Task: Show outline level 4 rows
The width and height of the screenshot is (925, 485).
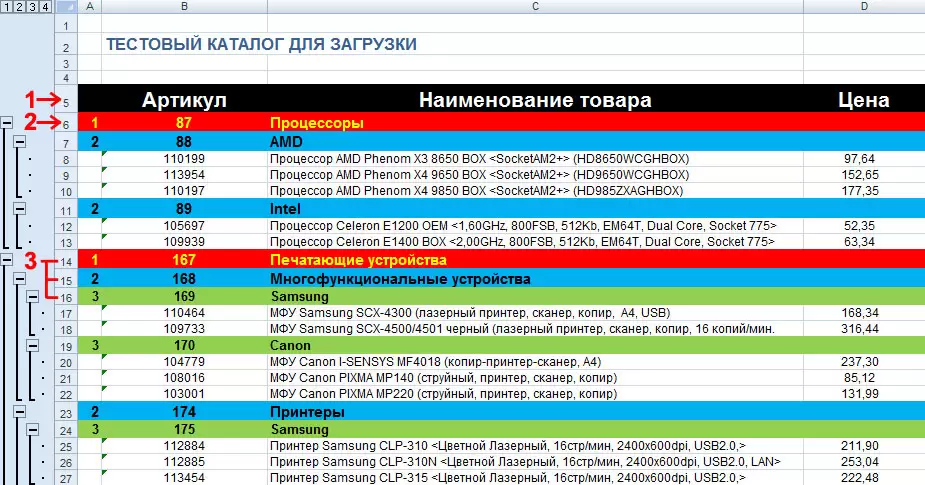Action: pos(46,8)
